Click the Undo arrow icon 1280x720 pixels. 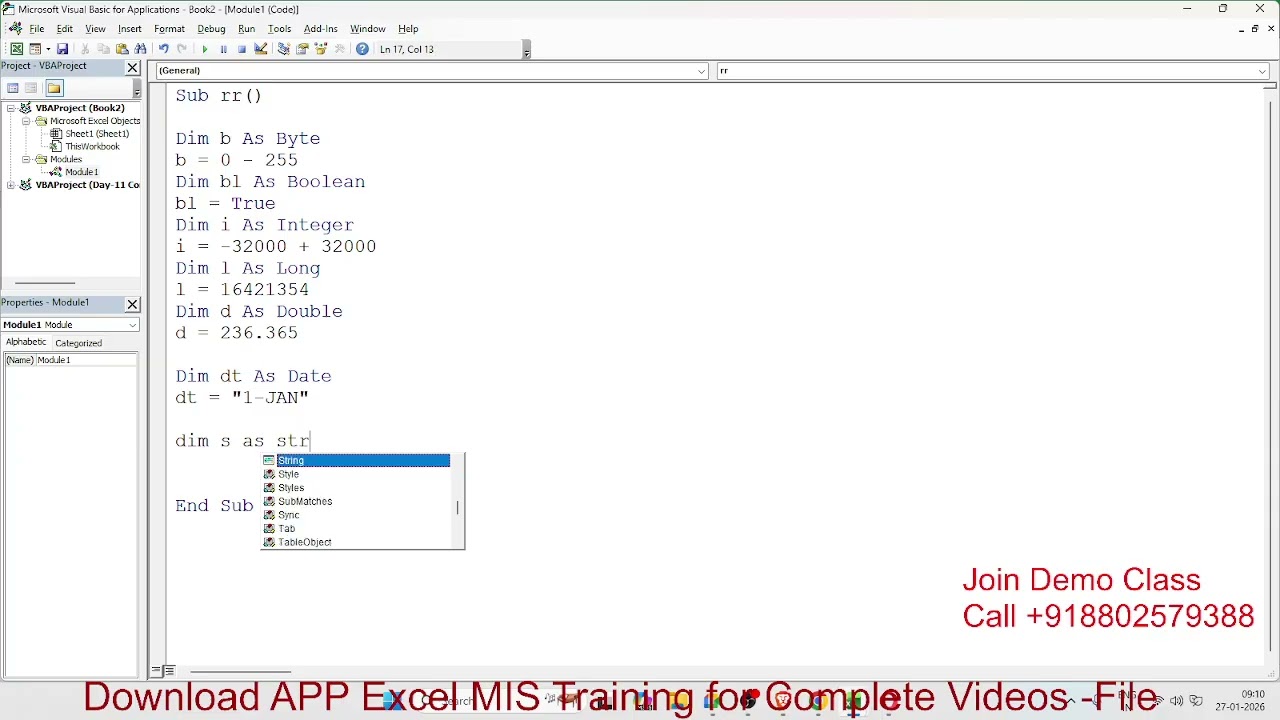point(164,49)
